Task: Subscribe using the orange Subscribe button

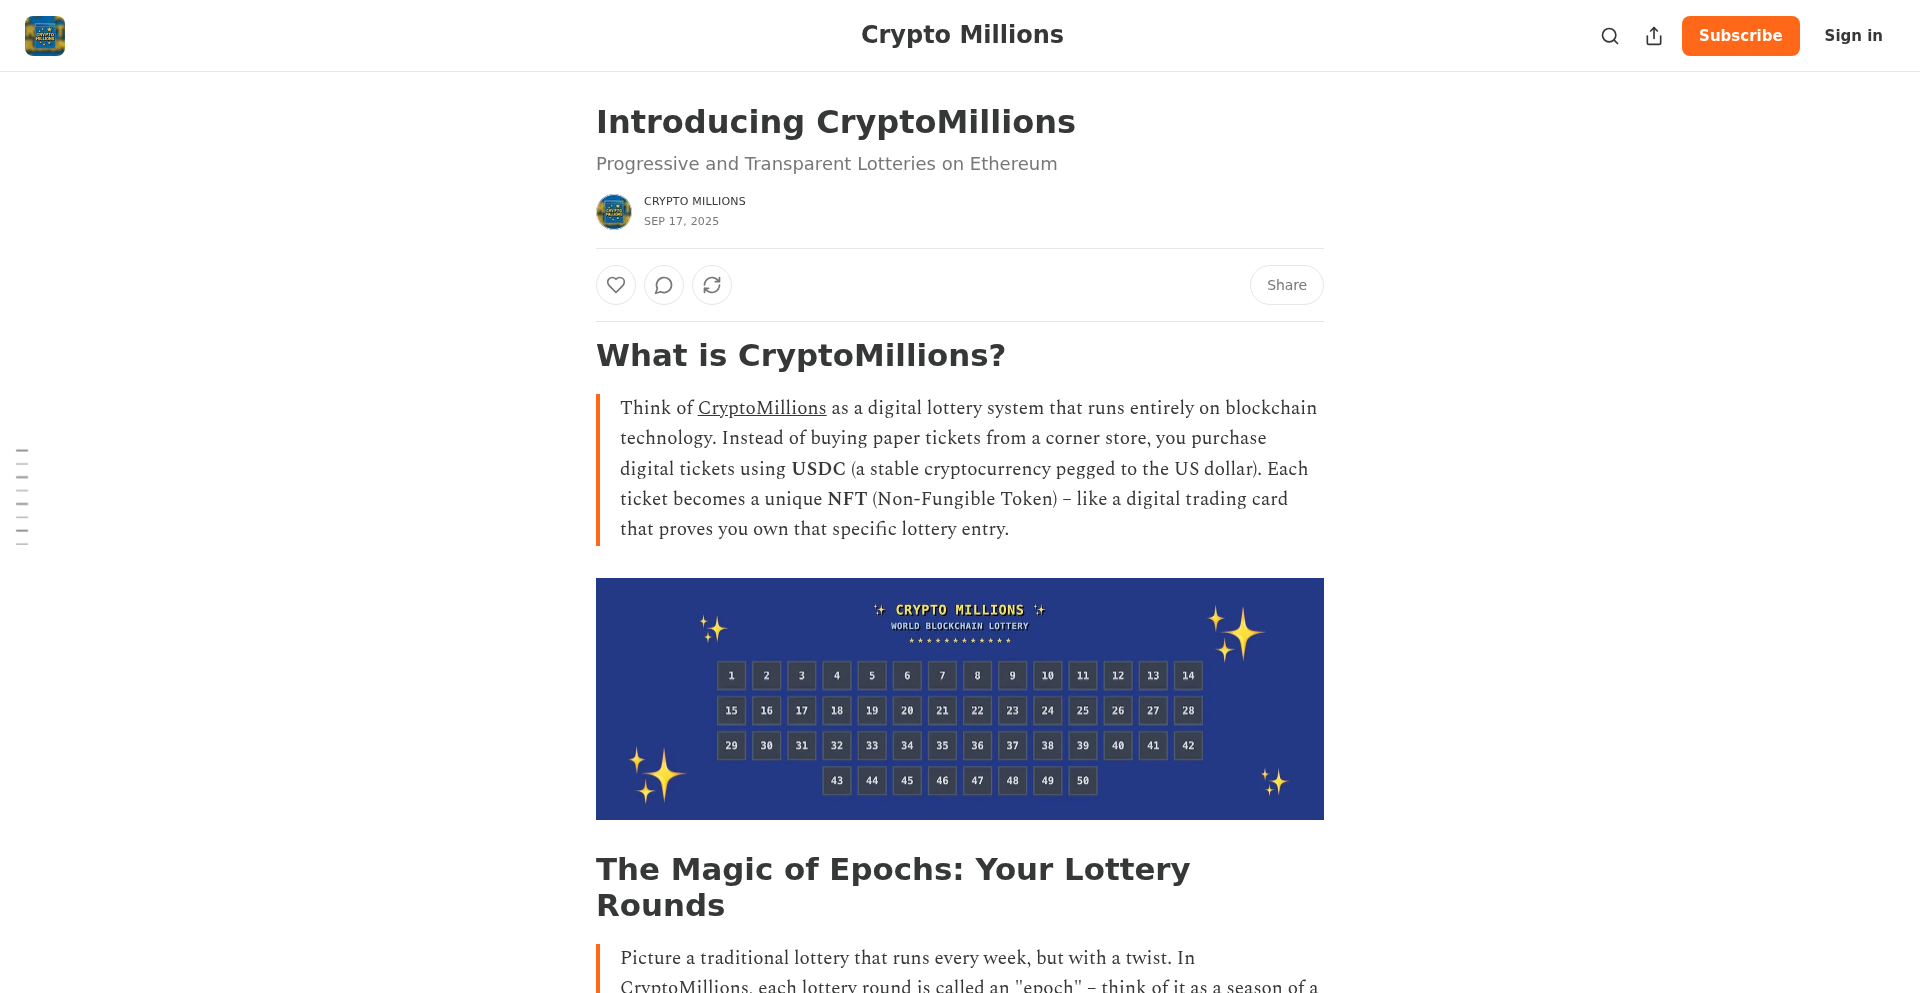Action: point(1740,36)
